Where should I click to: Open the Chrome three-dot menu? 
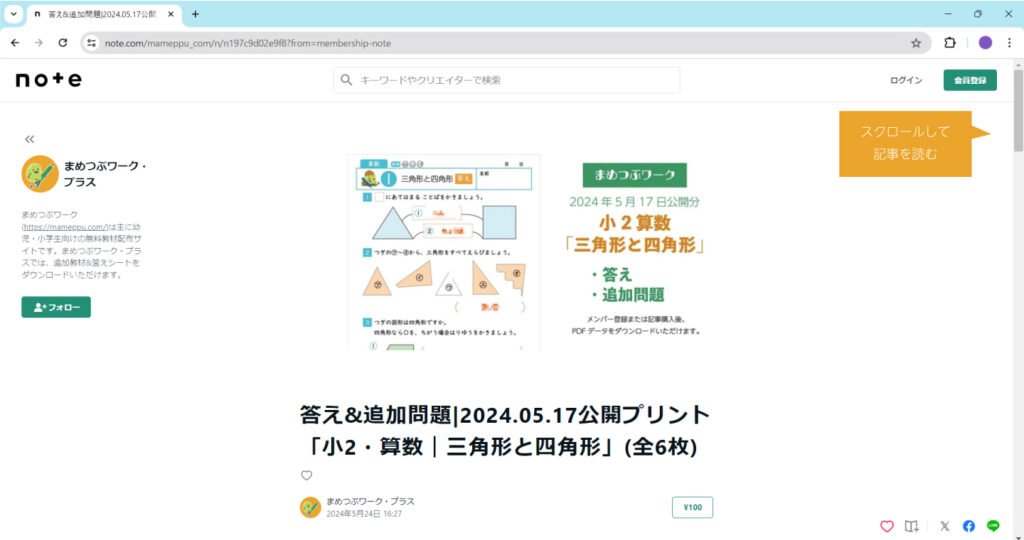[1009, 42]
